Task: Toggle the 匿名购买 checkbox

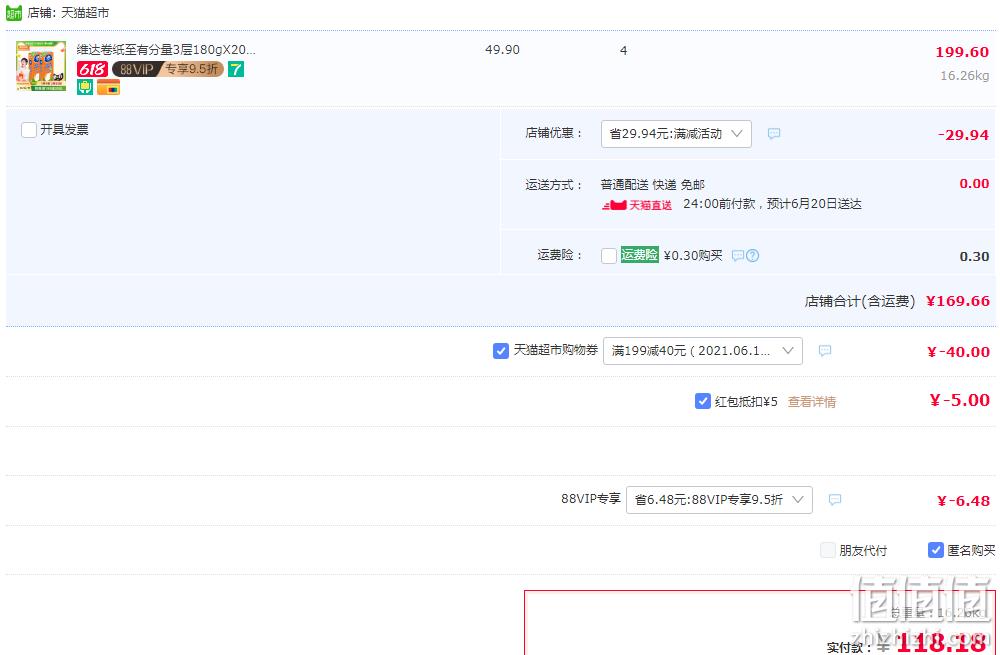Action: coord(936,550)
